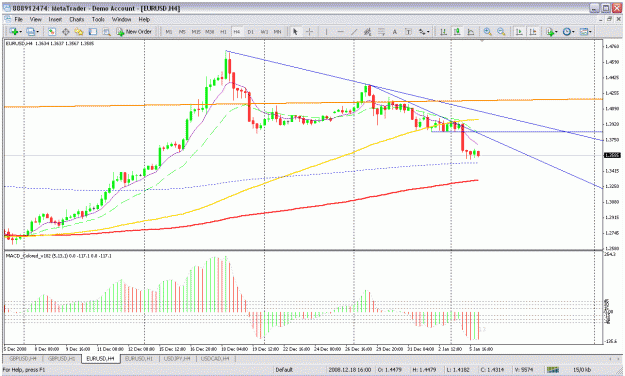Screen dimensions: 625x376
Task: Switch timeframe to M1
Action: click(169, 31)
